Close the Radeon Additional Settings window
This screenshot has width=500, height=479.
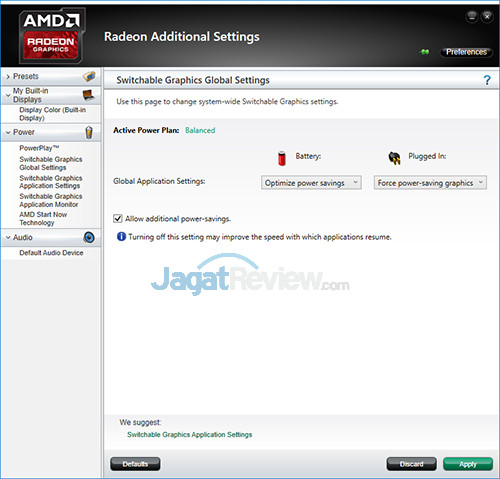point(487,16)
